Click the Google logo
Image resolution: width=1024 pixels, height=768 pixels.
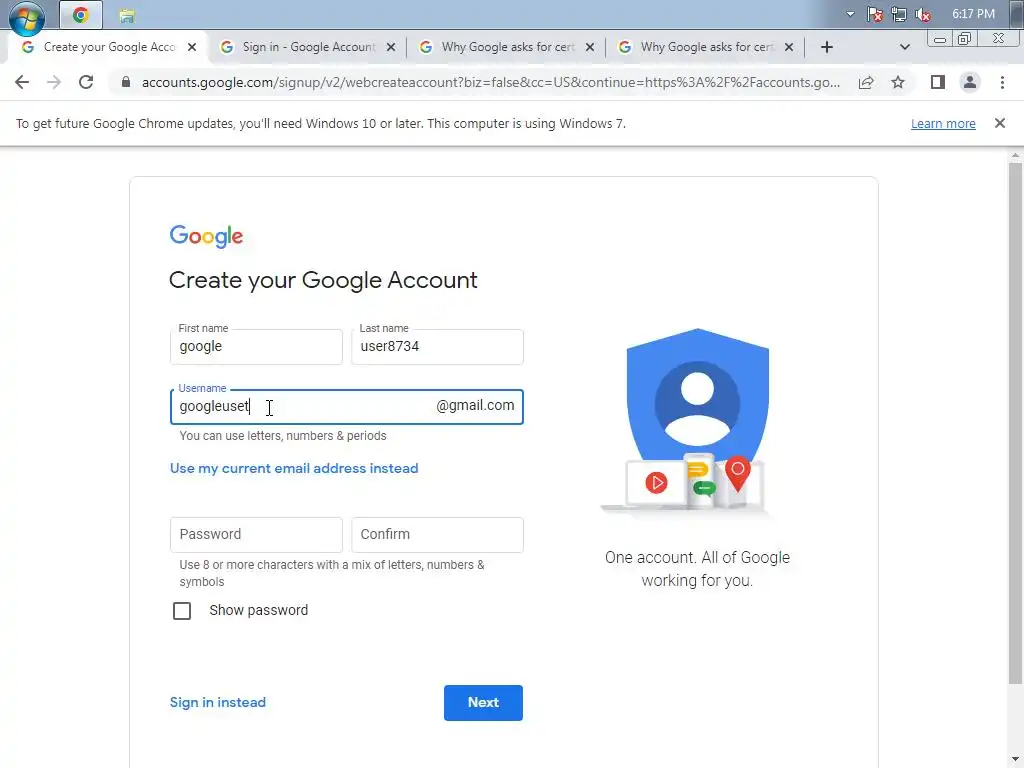click(206, 236)
